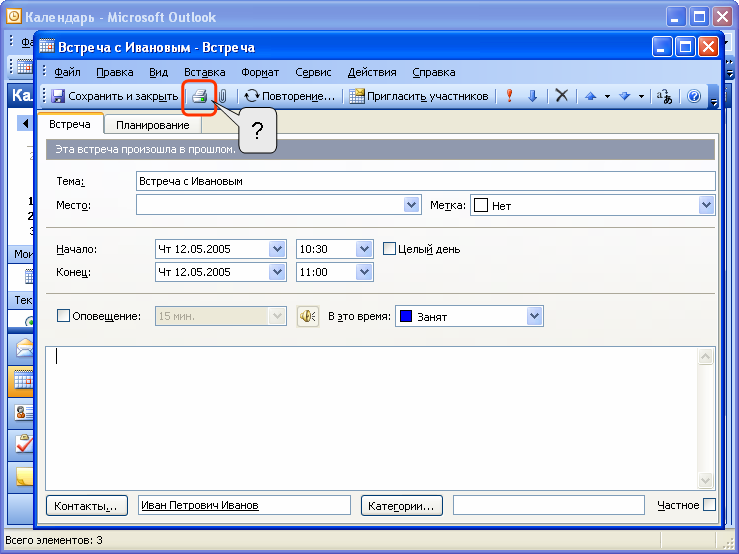
Task: Select the Встреча tab
Action: pos(70,124)
